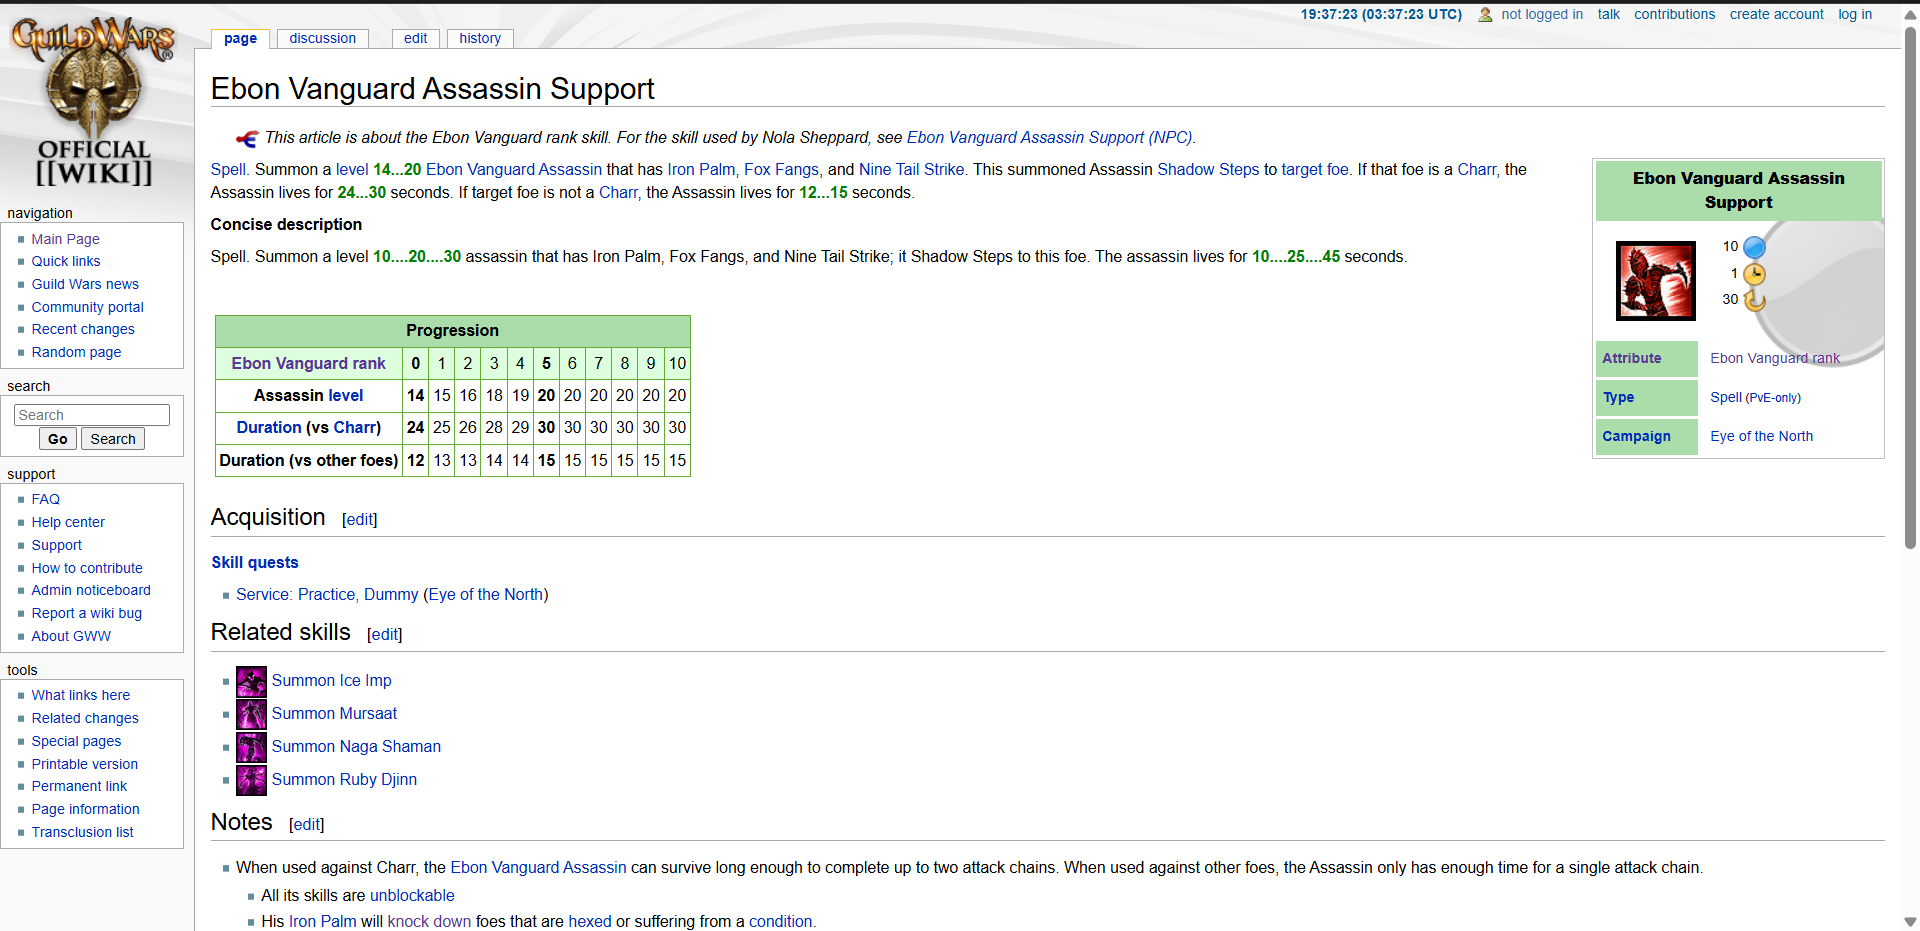1920x931 pixels.
Task: Select the page tab
Action: click(240, 38)
